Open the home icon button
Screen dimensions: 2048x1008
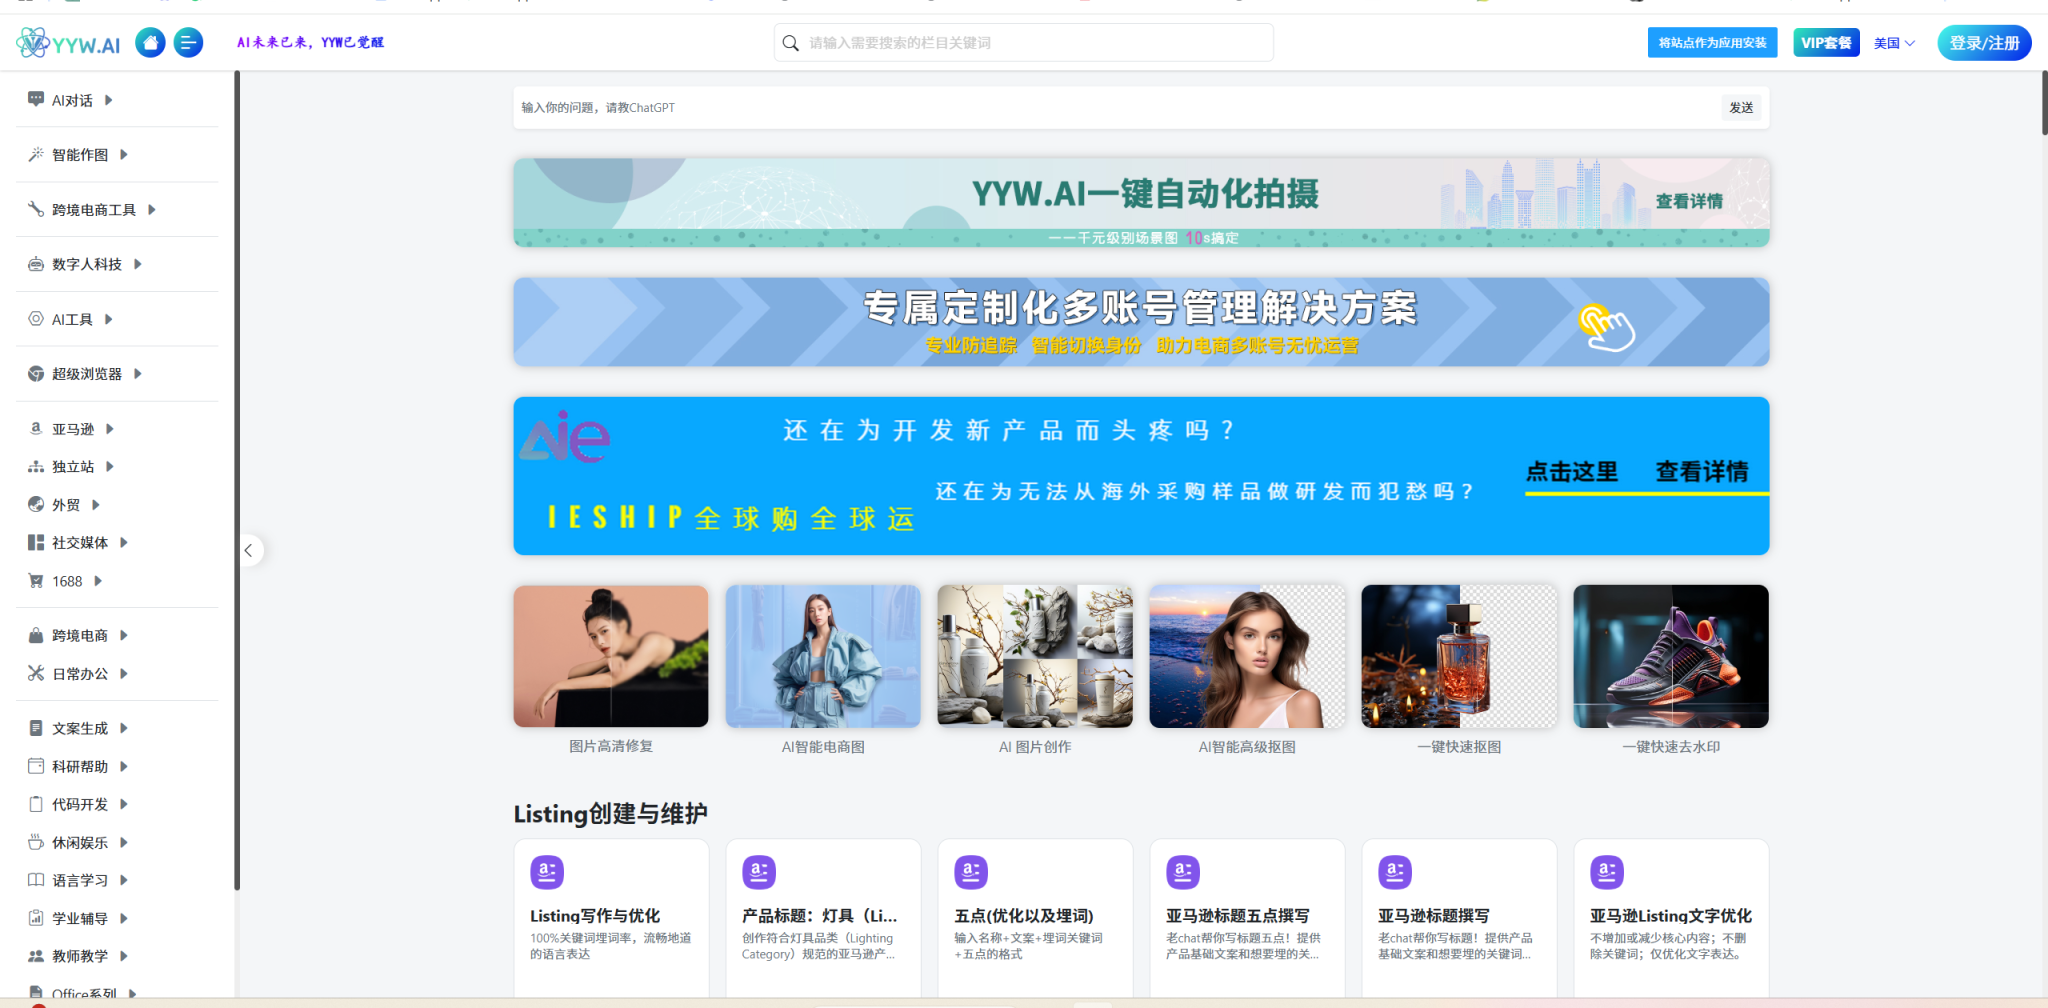pyautogui.click(x=150, y=43)
